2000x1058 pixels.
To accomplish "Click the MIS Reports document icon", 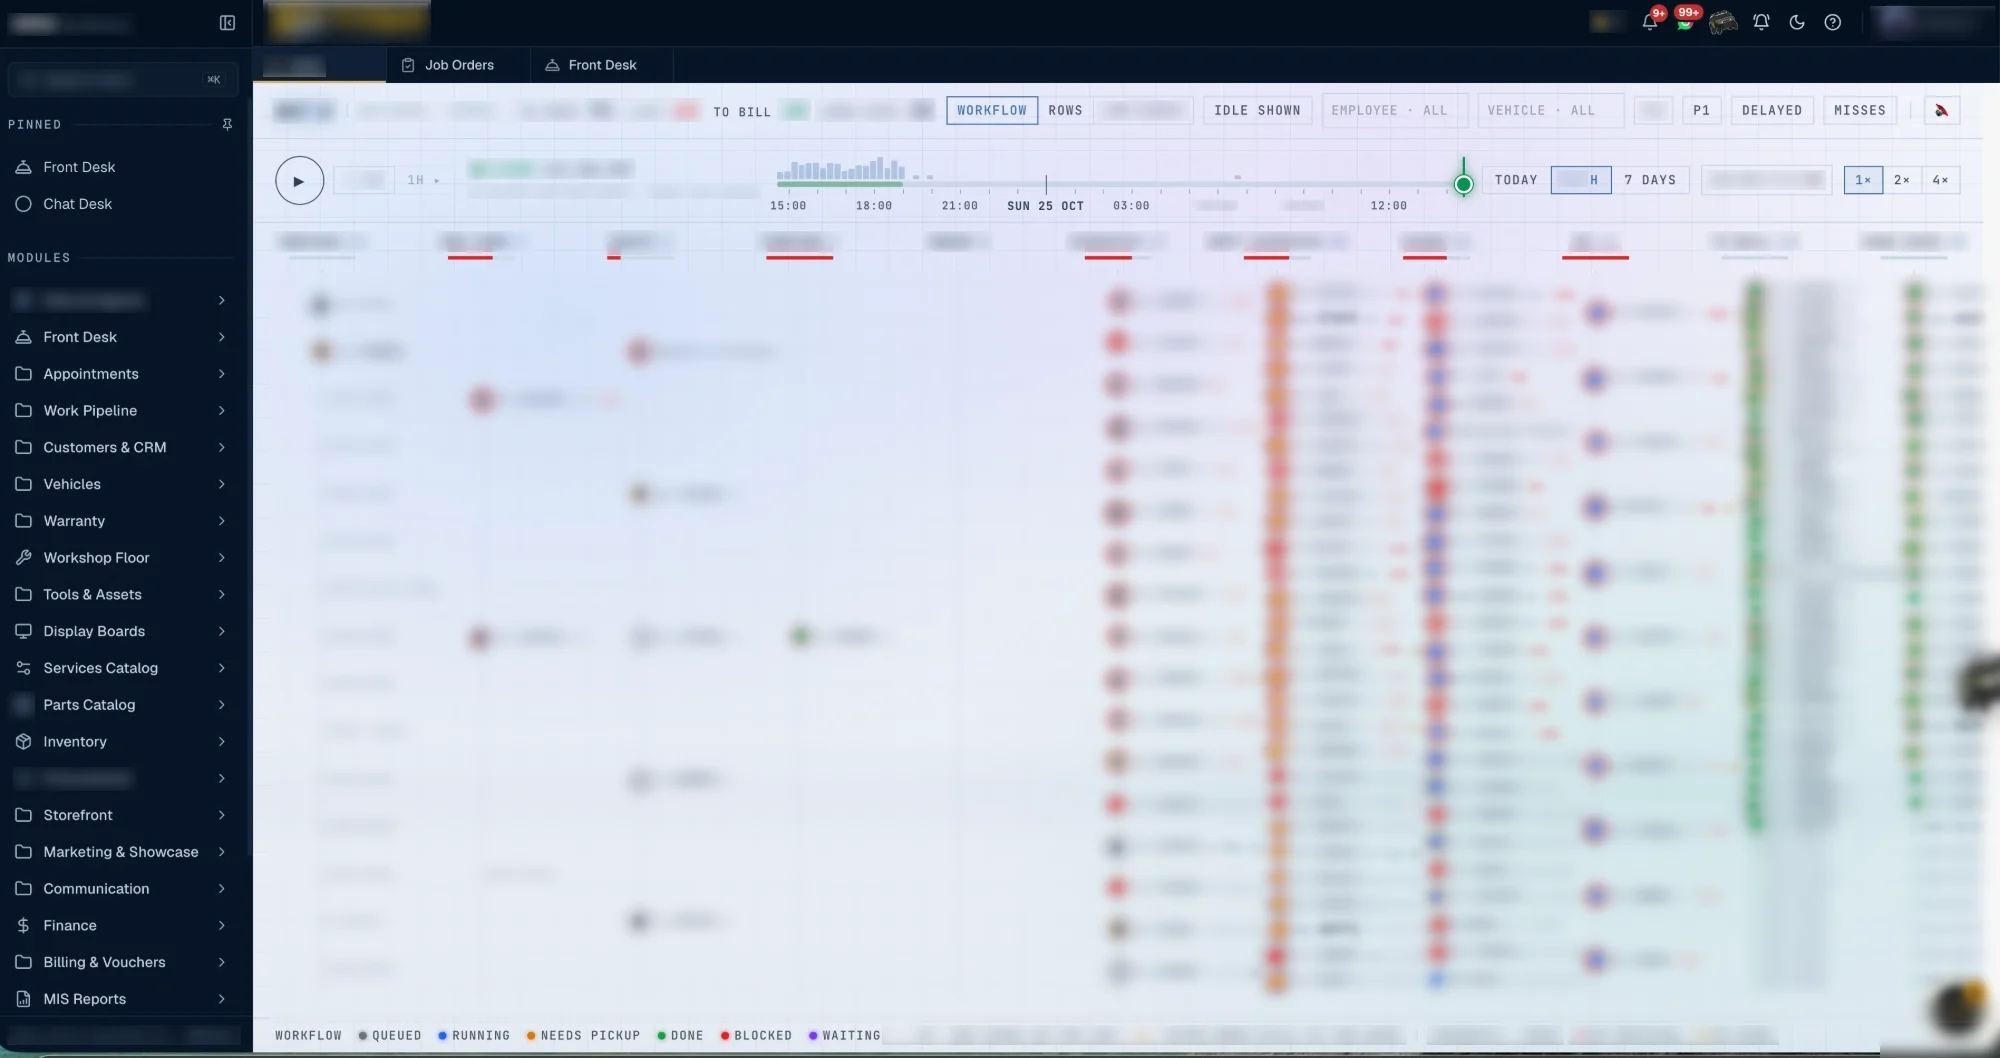I will tap(24, 999).
